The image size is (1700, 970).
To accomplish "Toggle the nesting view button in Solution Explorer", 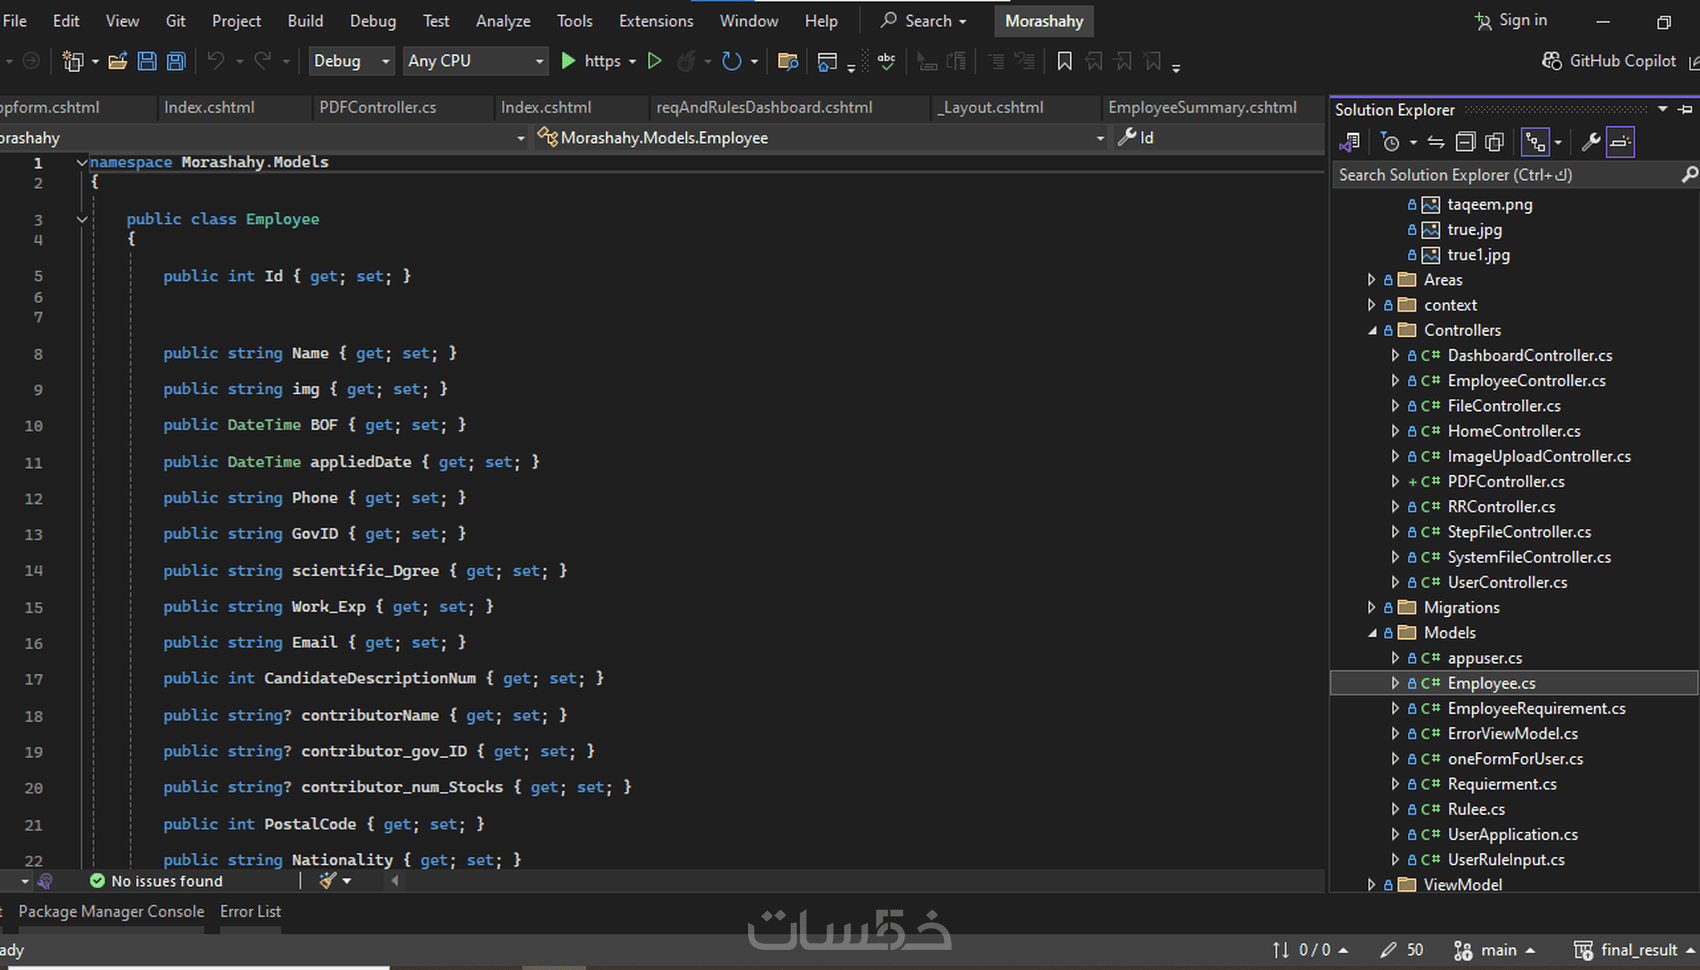I will click(x=1535, y=143).
